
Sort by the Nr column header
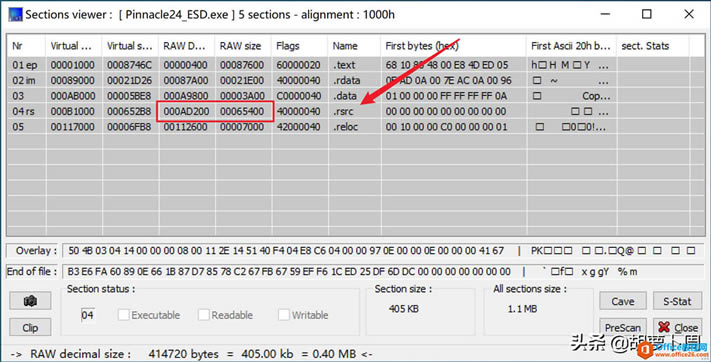click(x=26, y=46)
